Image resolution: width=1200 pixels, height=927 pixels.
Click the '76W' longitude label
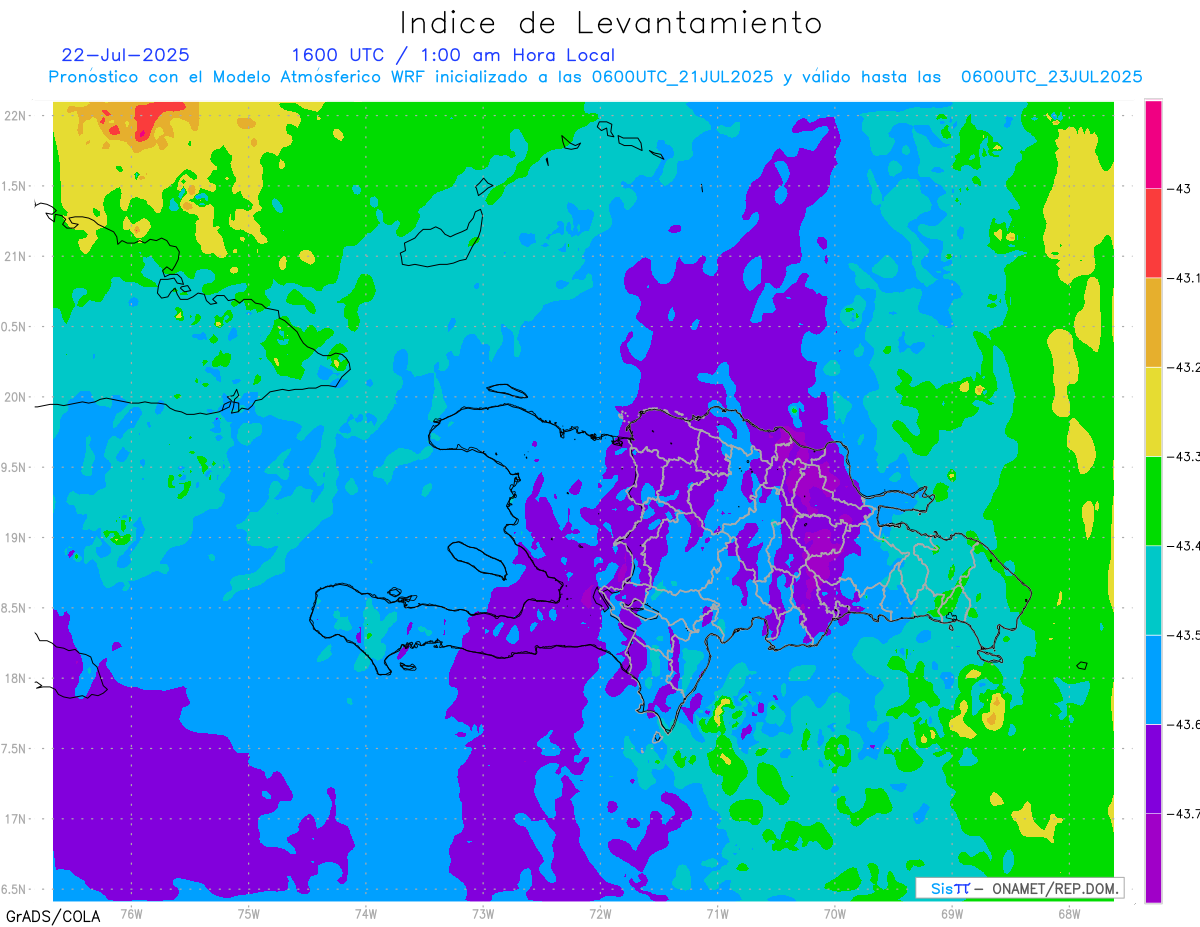(x=131, y=912)
